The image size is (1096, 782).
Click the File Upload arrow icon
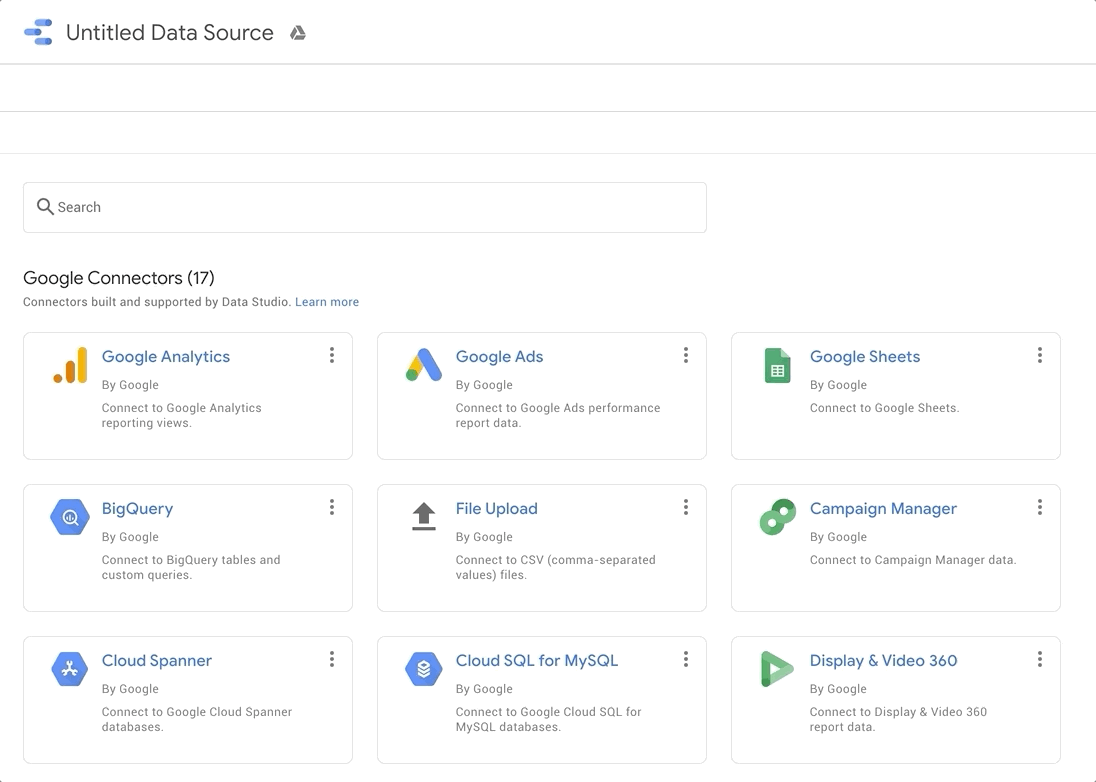(424, 516)
